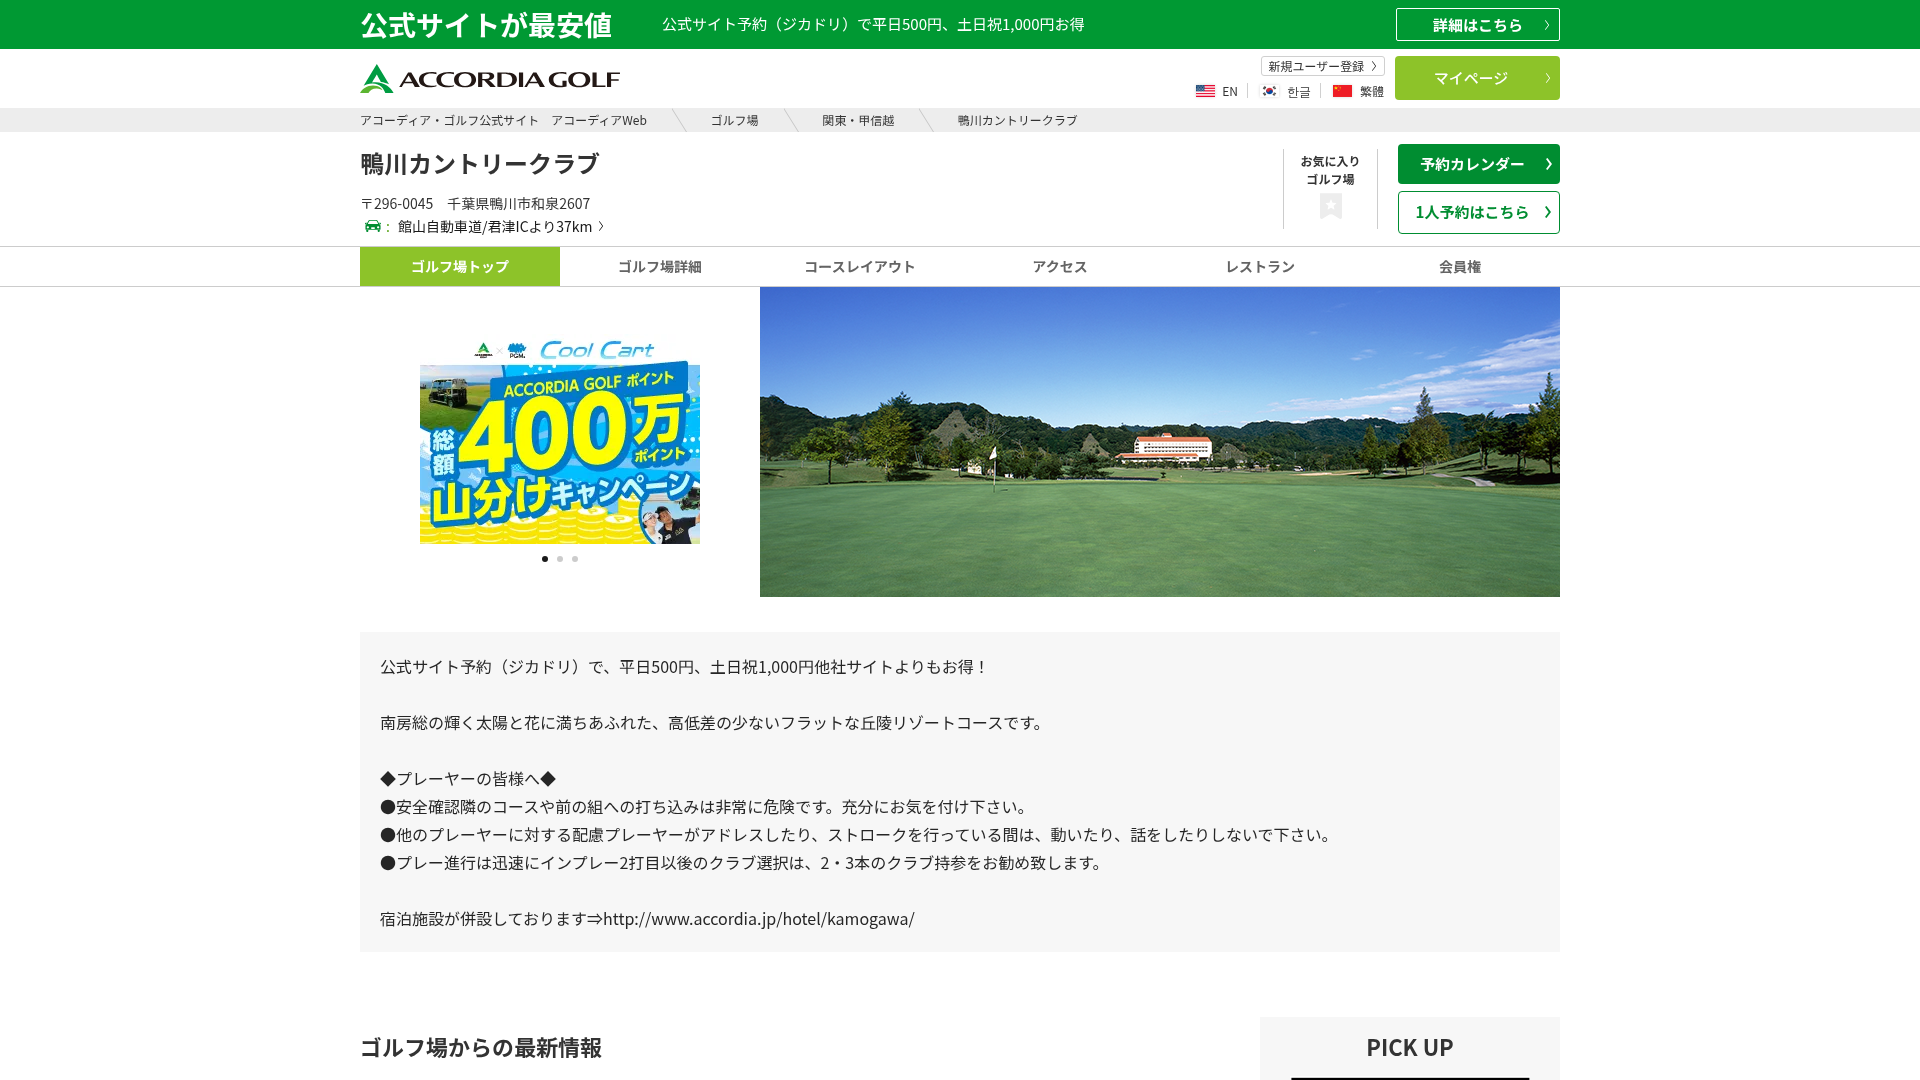Screen dimensions: 1920x1080
Task: Switch to ゴルフ場詳細 tab
Action: coord(660,267)
